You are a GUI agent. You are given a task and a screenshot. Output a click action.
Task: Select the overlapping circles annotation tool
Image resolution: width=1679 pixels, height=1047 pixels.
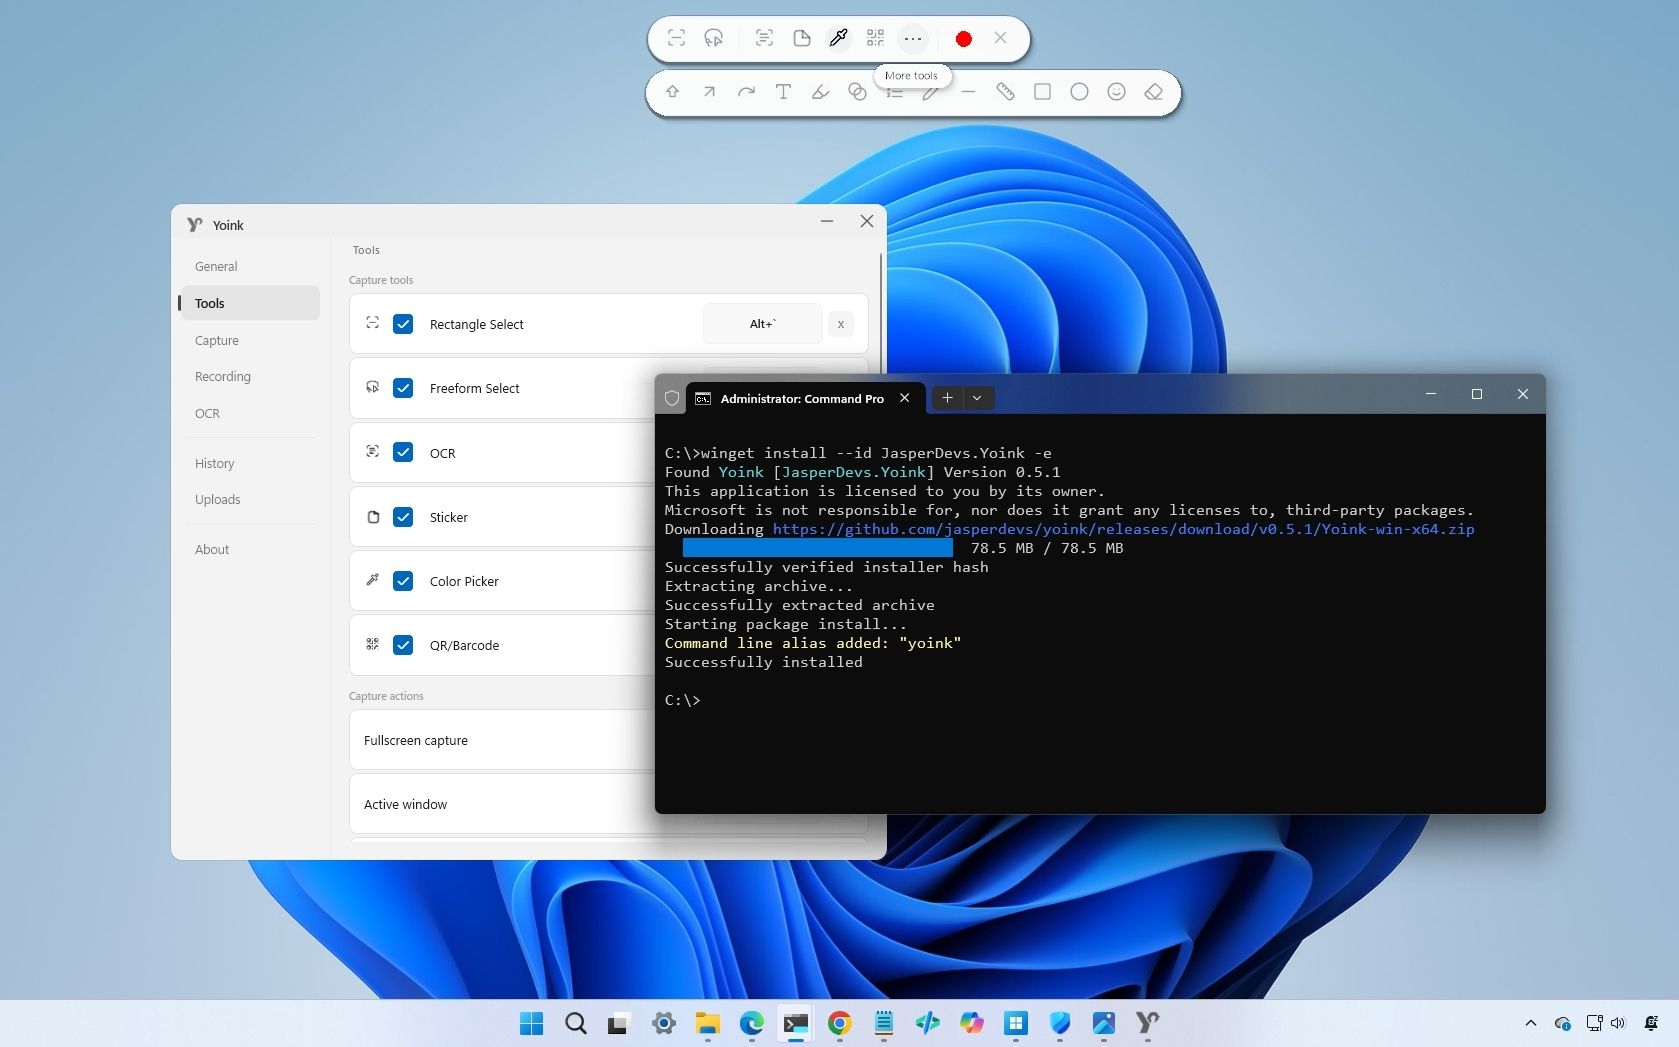pos(857,92)
